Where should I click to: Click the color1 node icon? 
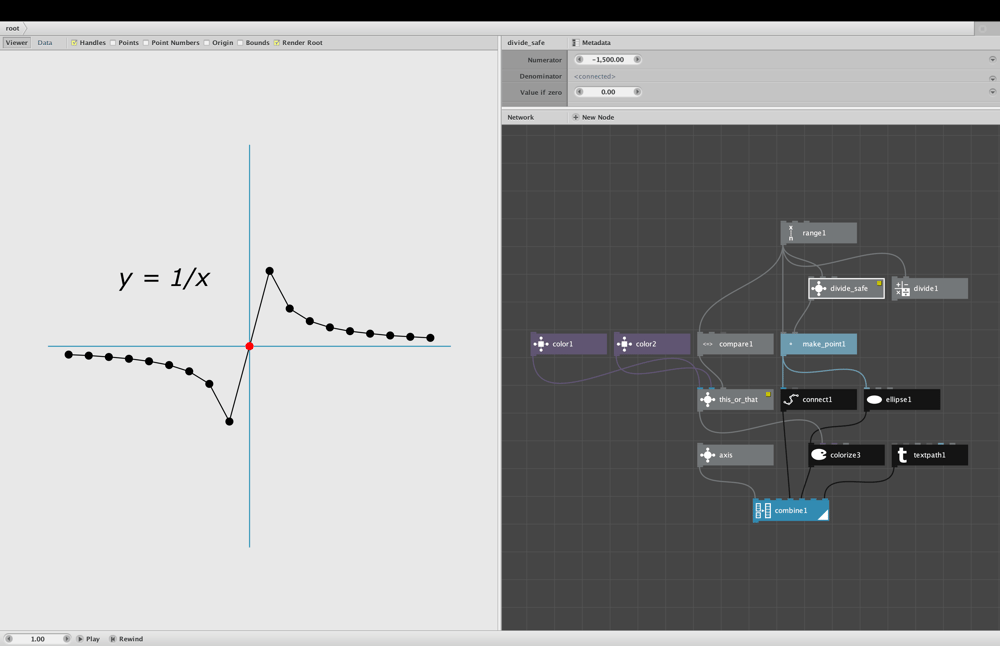[x=541, y=344]
